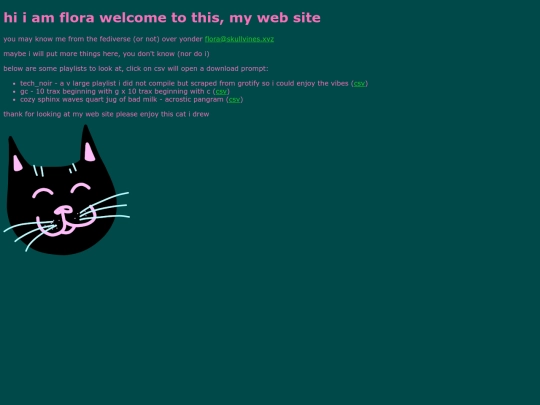Click the "cozy sphinx waves" list item text
Image resolution: width=540 pixels, height=405 pixels.
[132, 99]
